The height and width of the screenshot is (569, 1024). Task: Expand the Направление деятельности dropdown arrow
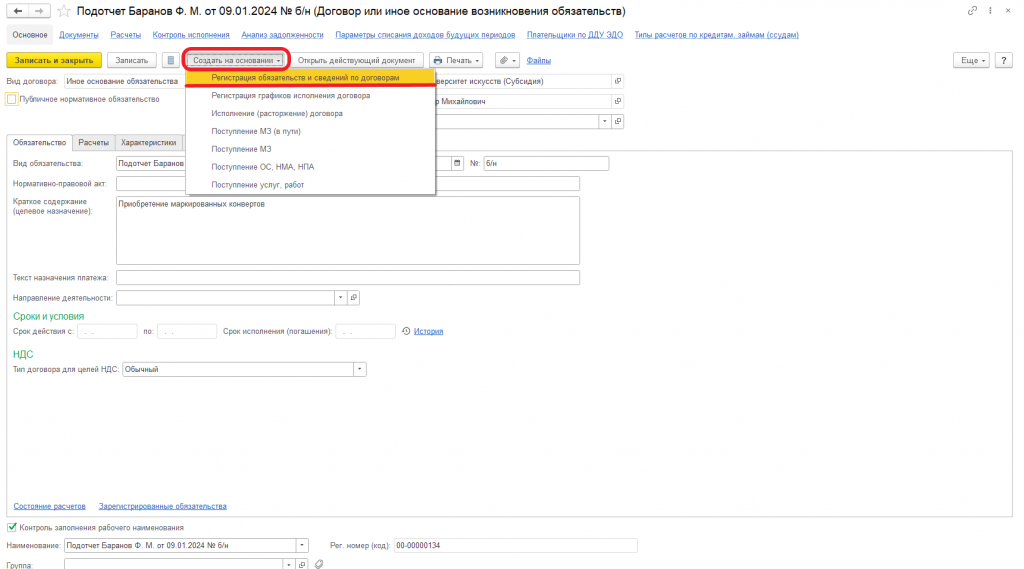[340, 298]
